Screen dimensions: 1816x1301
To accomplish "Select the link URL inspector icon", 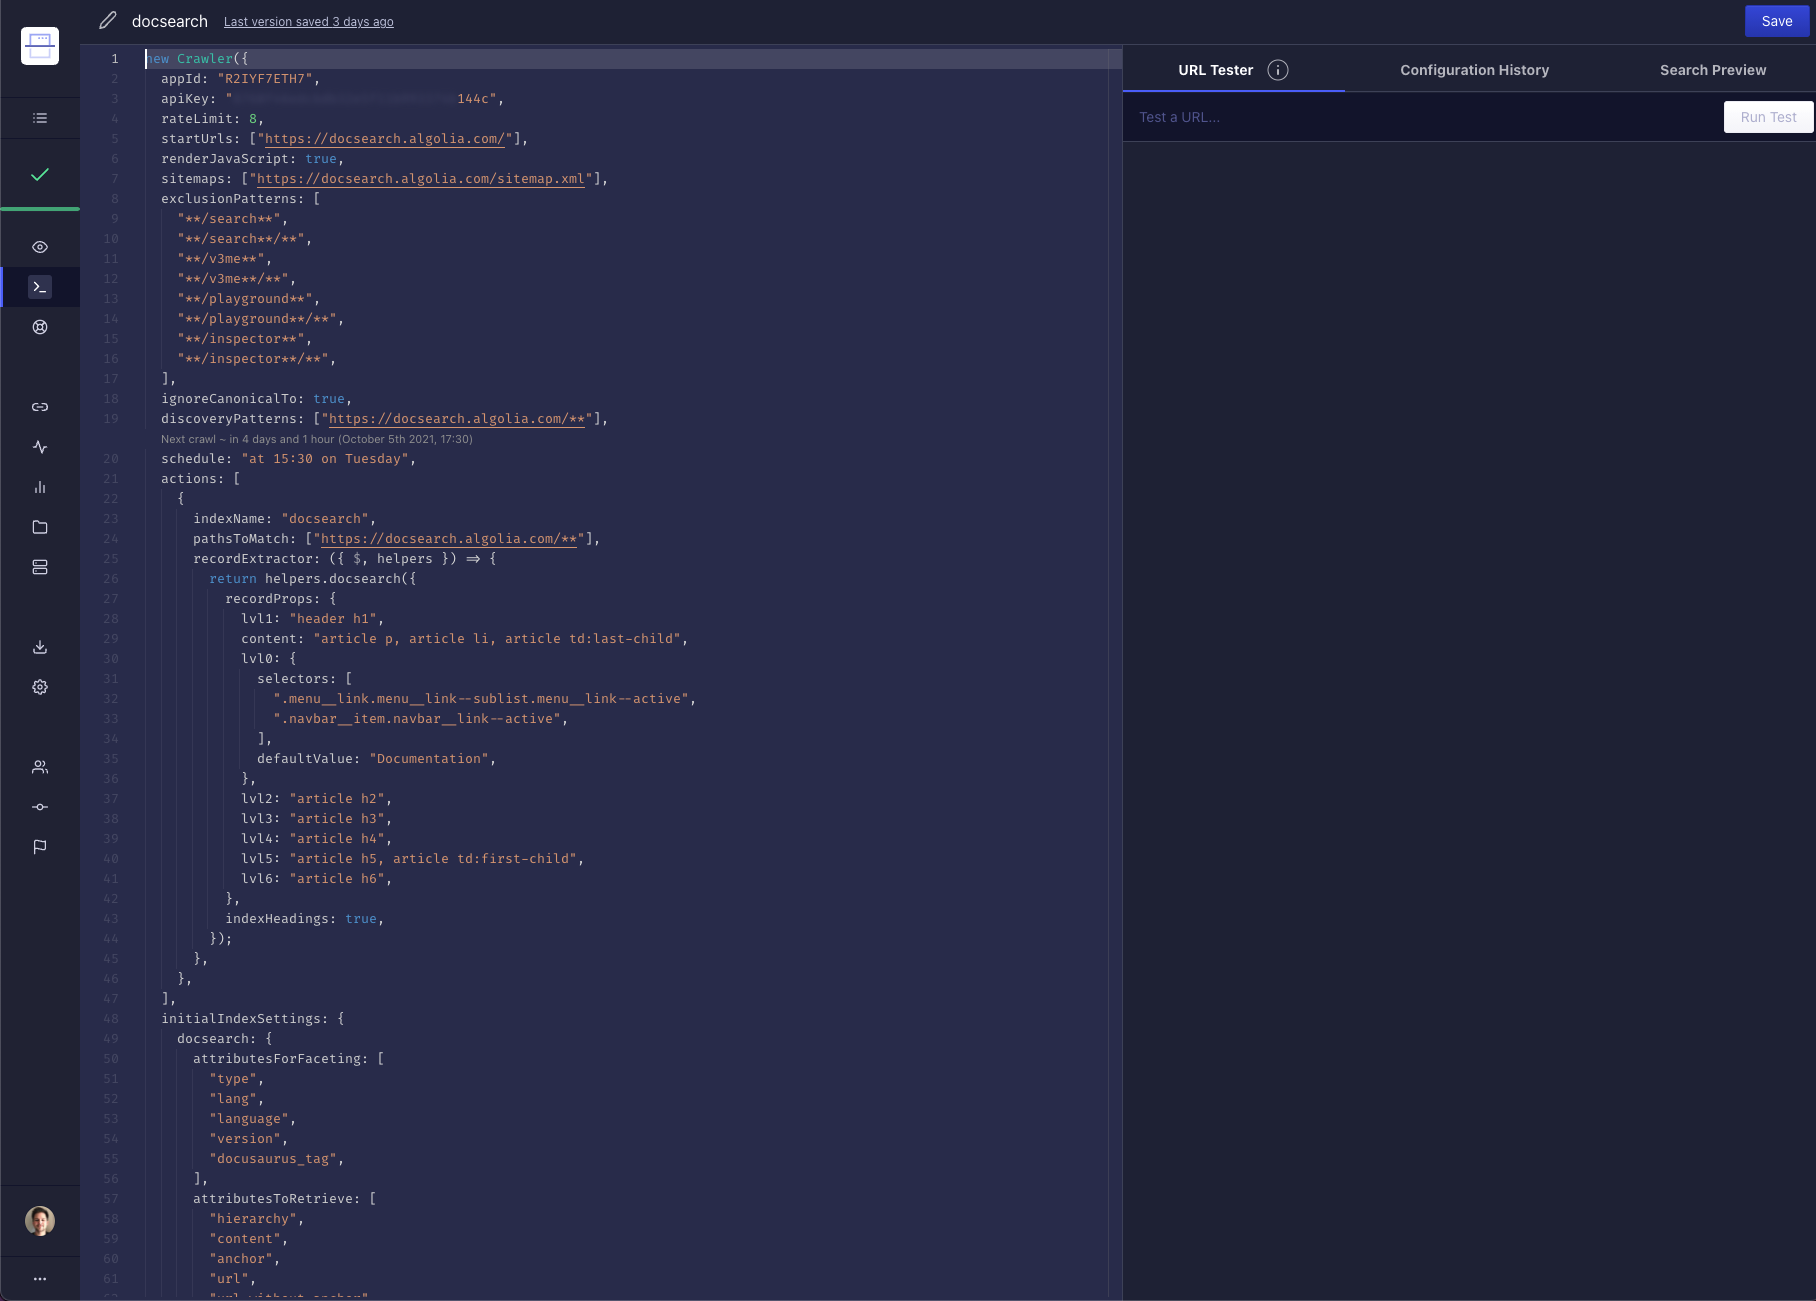I will coord(40,407).
